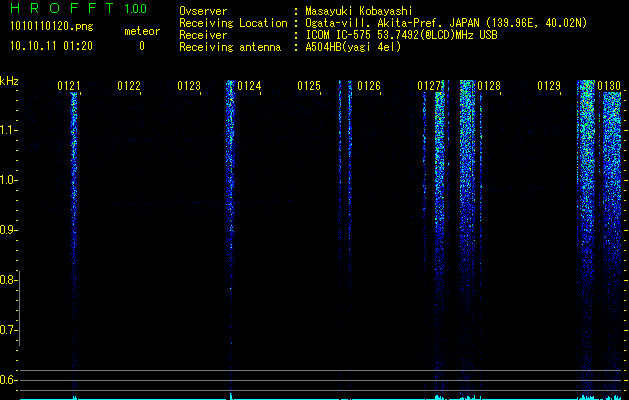Image resolution: width=629 pixels, height=400 pixels.
Task: Click the 1.0 kHz axis label
Action: point(8,180)
